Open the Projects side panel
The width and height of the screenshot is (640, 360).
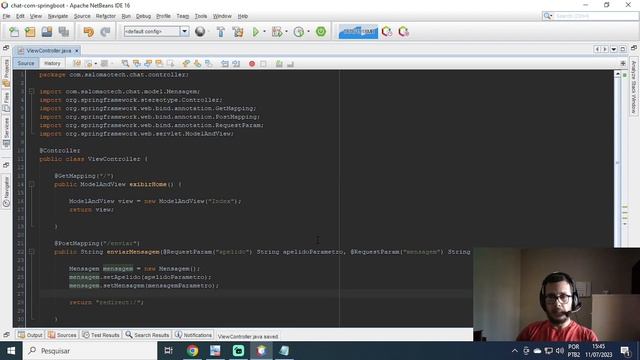[6, 72]
